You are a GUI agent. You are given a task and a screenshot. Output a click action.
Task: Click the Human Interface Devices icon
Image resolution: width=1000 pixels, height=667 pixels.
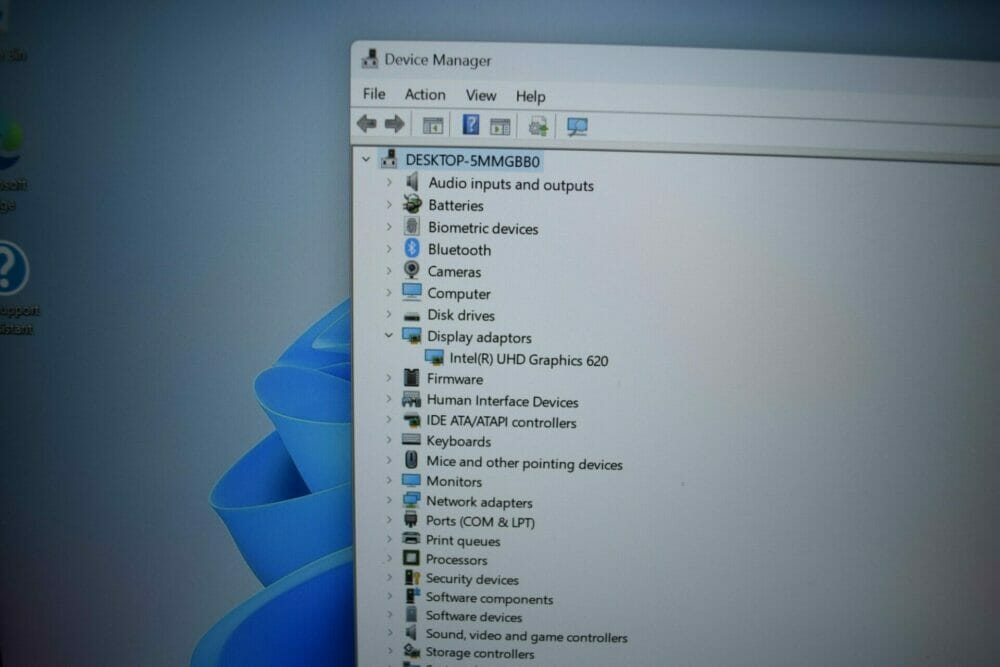point(411,400)
